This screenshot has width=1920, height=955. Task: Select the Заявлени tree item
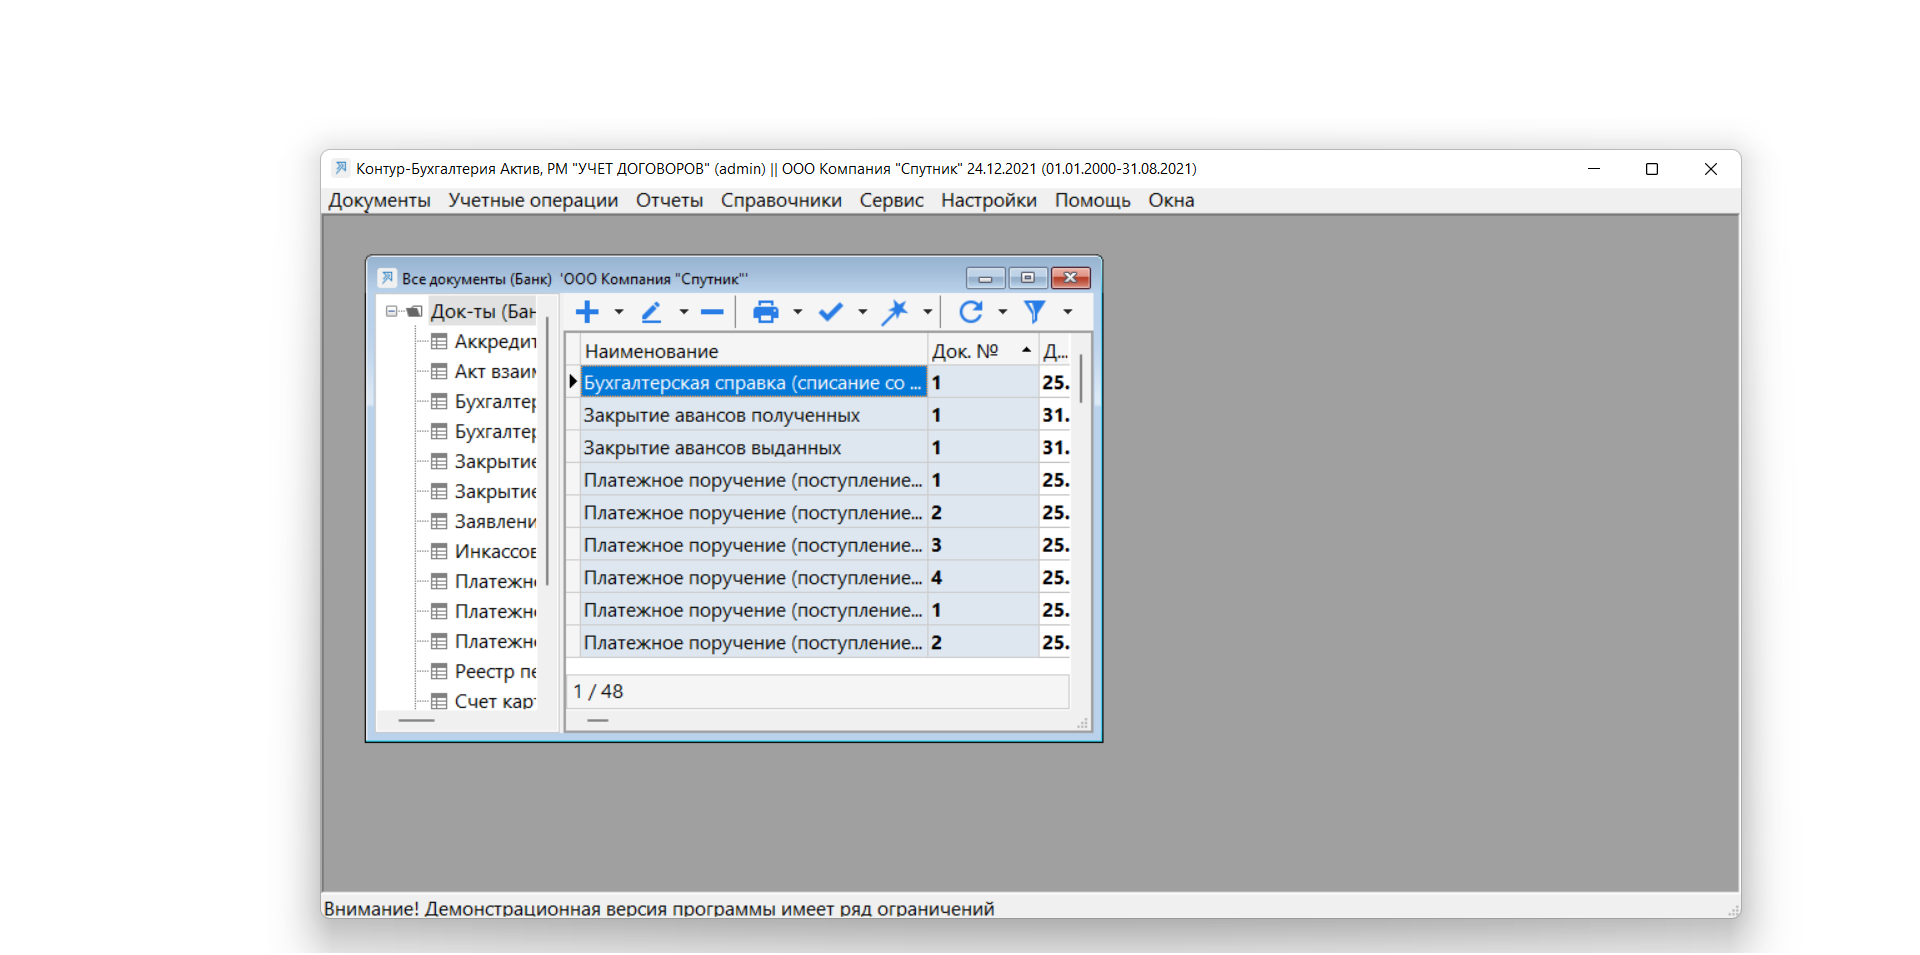click(x=495, y=521)
